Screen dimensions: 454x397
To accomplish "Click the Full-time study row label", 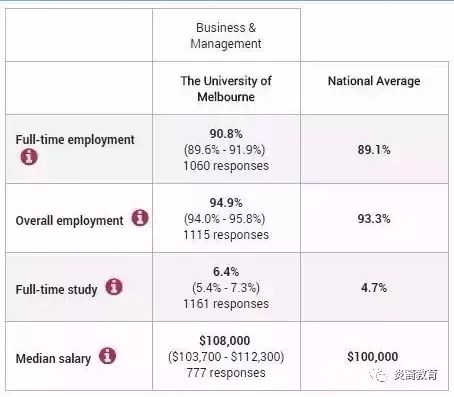I will pos(56,289).
